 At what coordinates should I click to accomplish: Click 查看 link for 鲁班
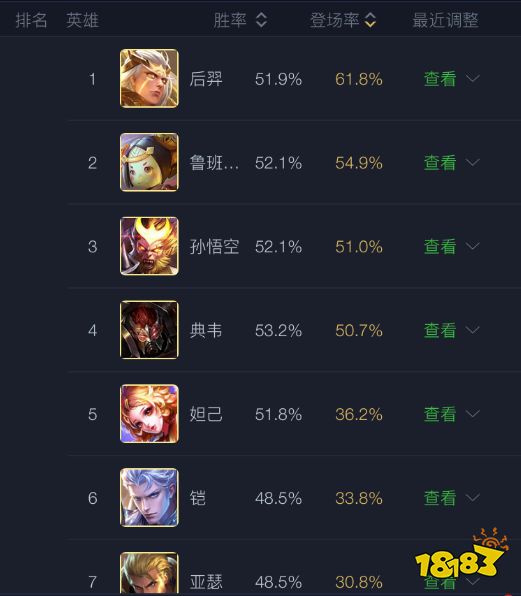tap(440, 163)
